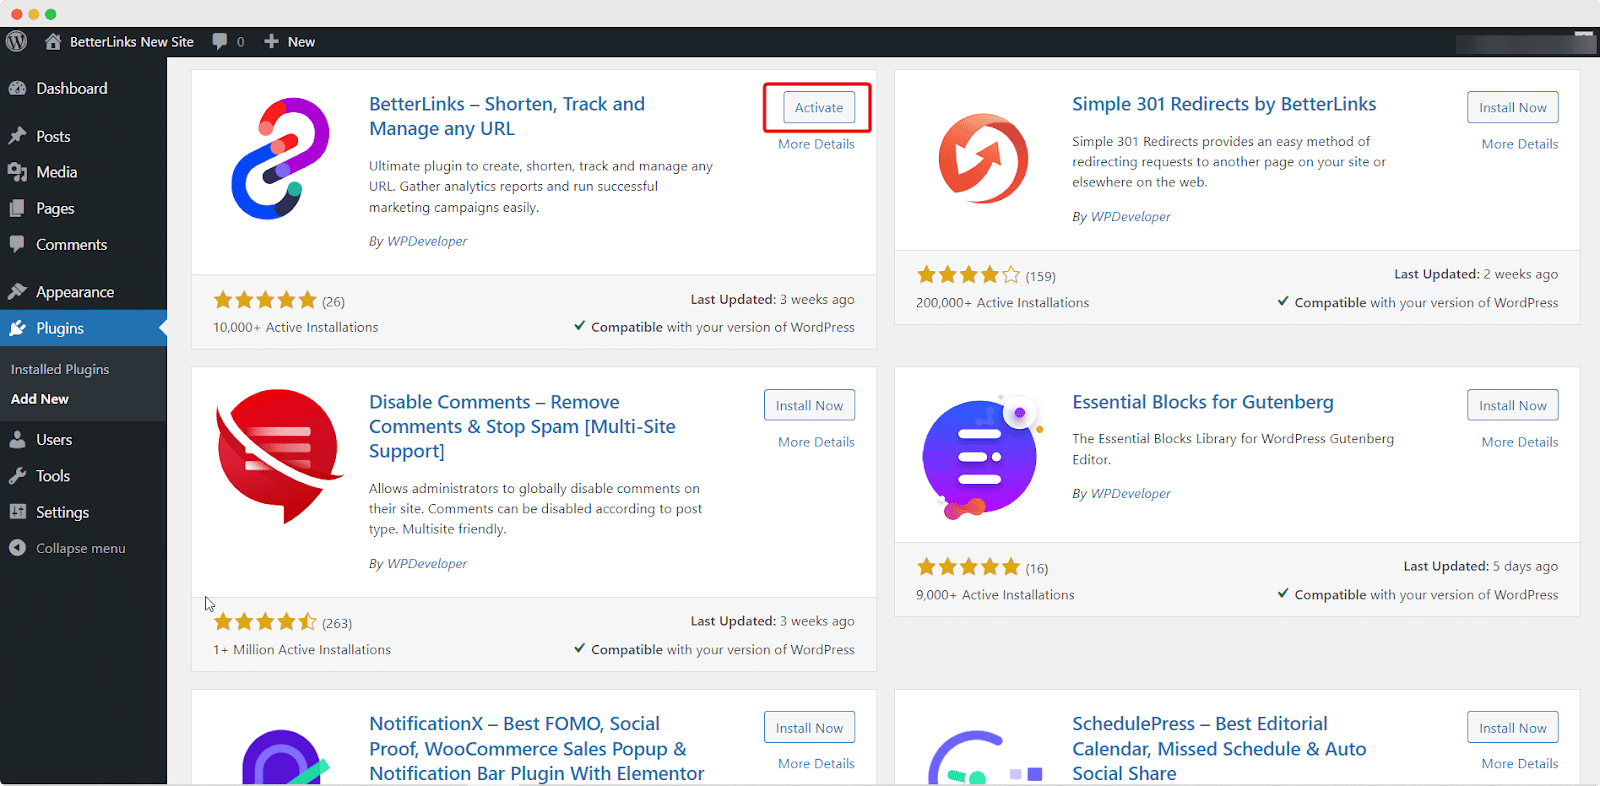1600x786 pixels.
Task: Click the Plugins plug icon
Action: pyautogui.click(x=17, y=328)
